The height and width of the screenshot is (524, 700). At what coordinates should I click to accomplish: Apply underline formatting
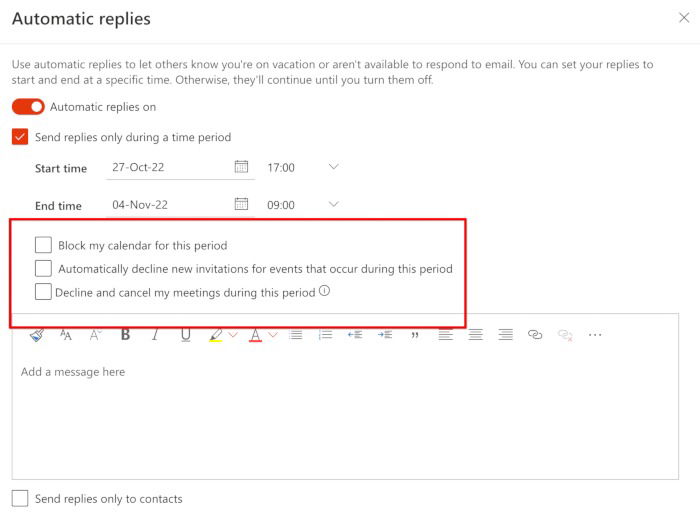click(186, 335)
